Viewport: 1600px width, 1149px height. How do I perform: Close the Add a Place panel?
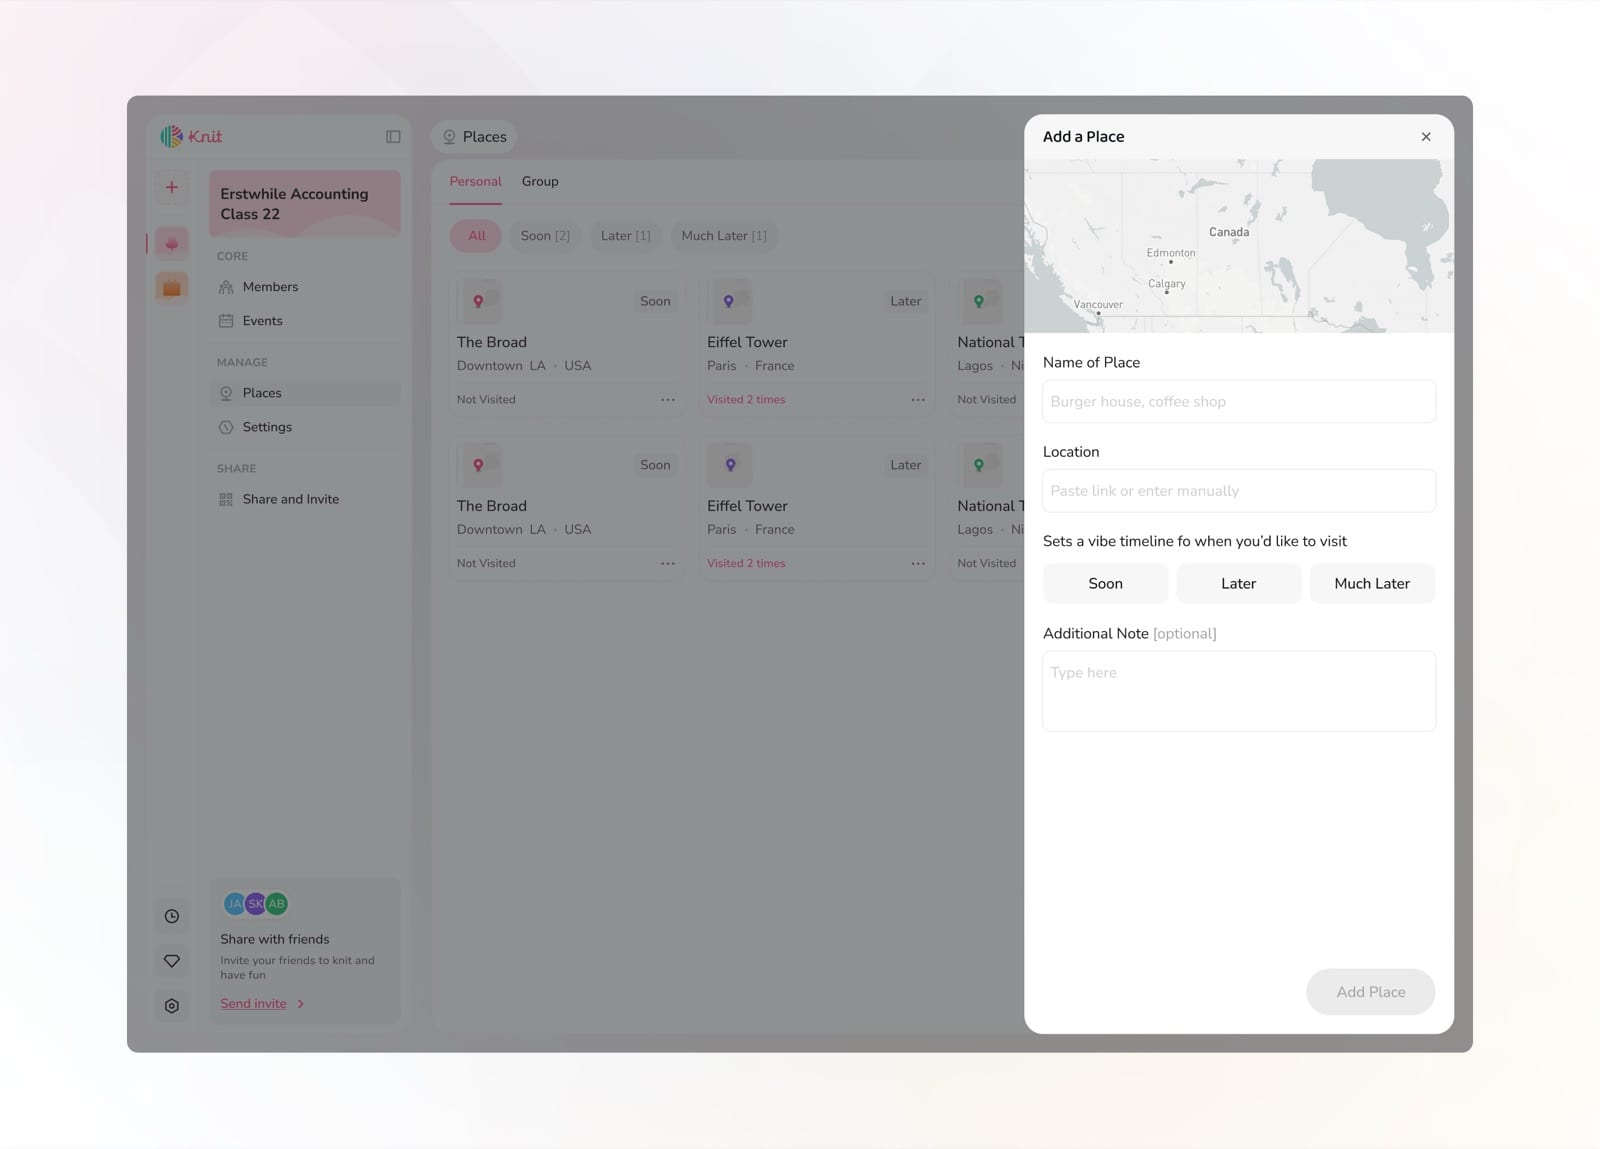(x=1426, y=137)
